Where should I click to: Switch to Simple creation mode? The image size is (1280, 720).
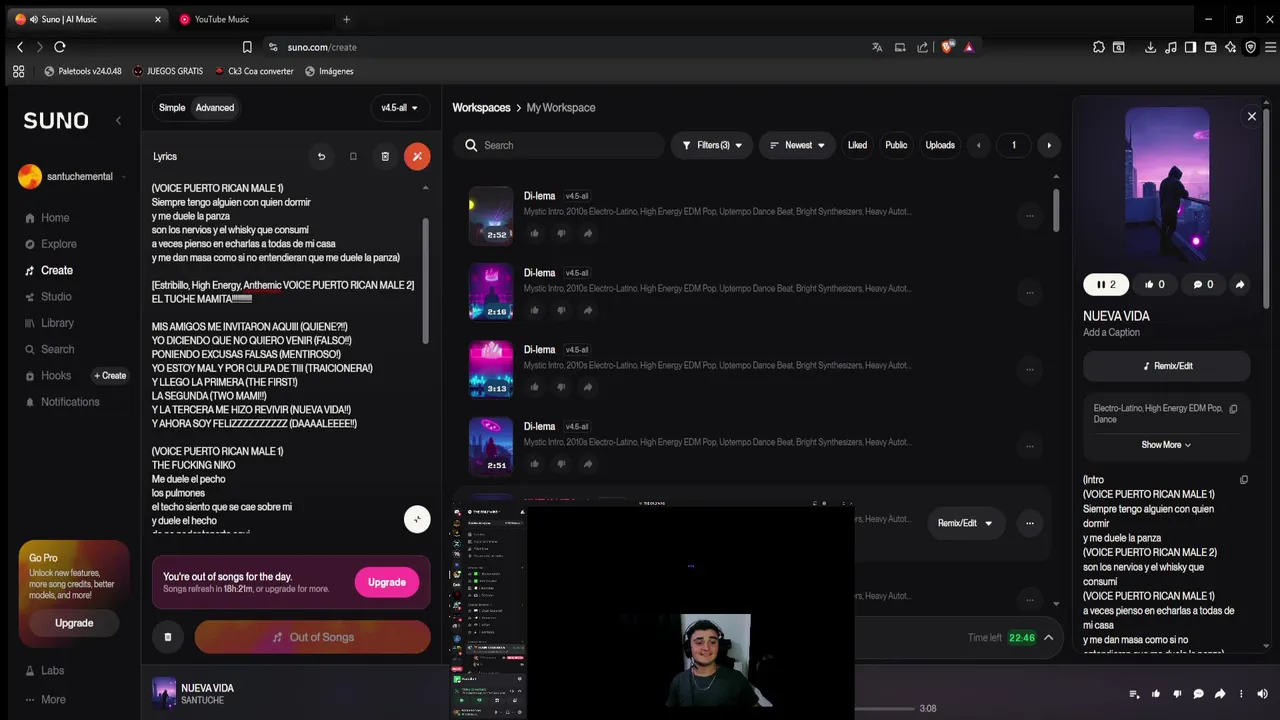[x=172, y=108]
